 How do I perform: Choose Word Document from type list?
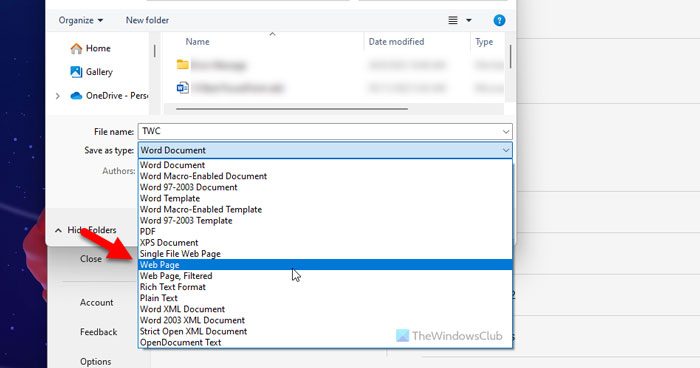click(x=325, y=165)
